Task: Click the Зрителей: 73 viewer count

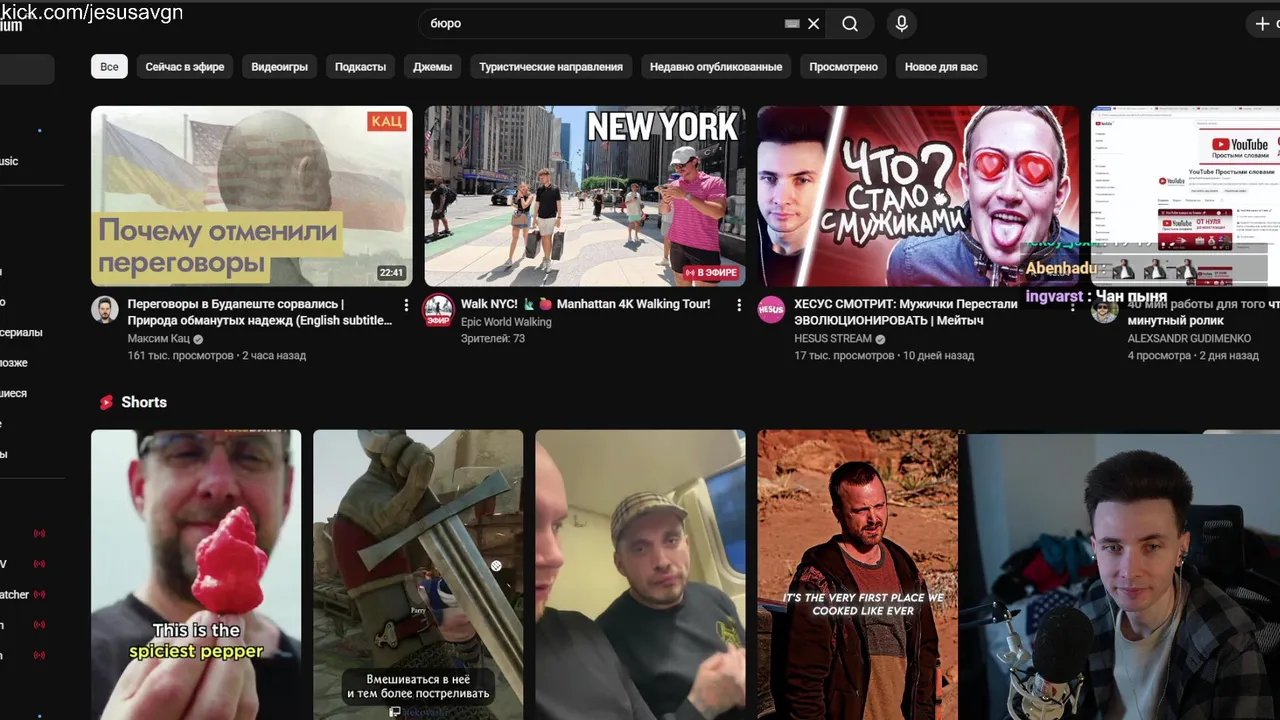Action: pos(493,338)
